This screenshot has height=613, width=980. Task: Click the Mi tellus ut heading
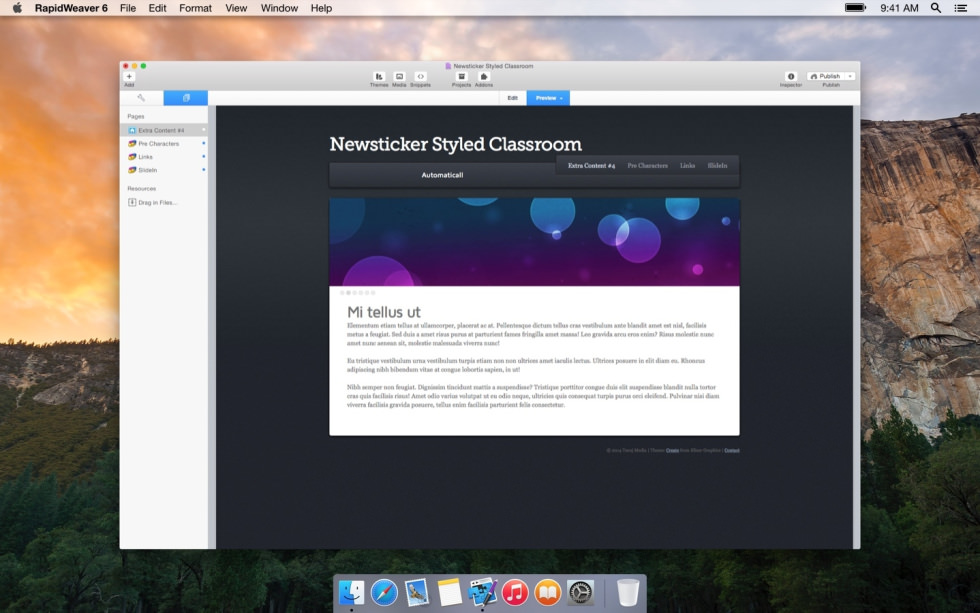[x=384, y=312]
